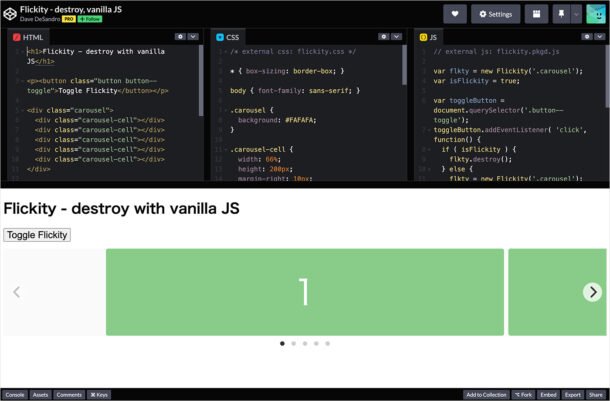The width and height of the screenshot is (610, 401).
Task: Open JS editor settings gear
Action: 587,37
